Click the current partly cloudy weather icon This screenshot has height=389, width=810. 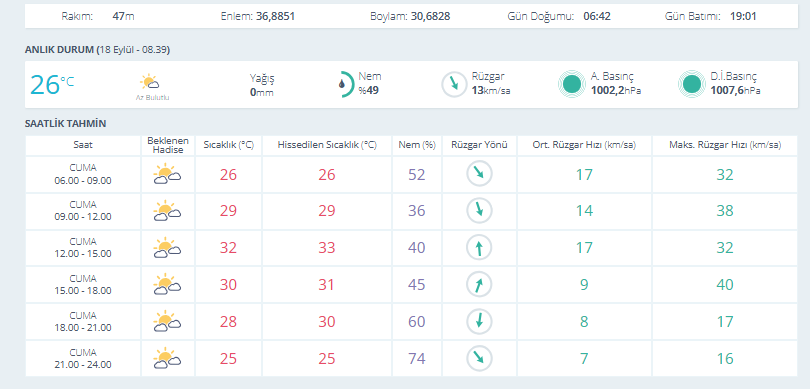tap(149, 82)
